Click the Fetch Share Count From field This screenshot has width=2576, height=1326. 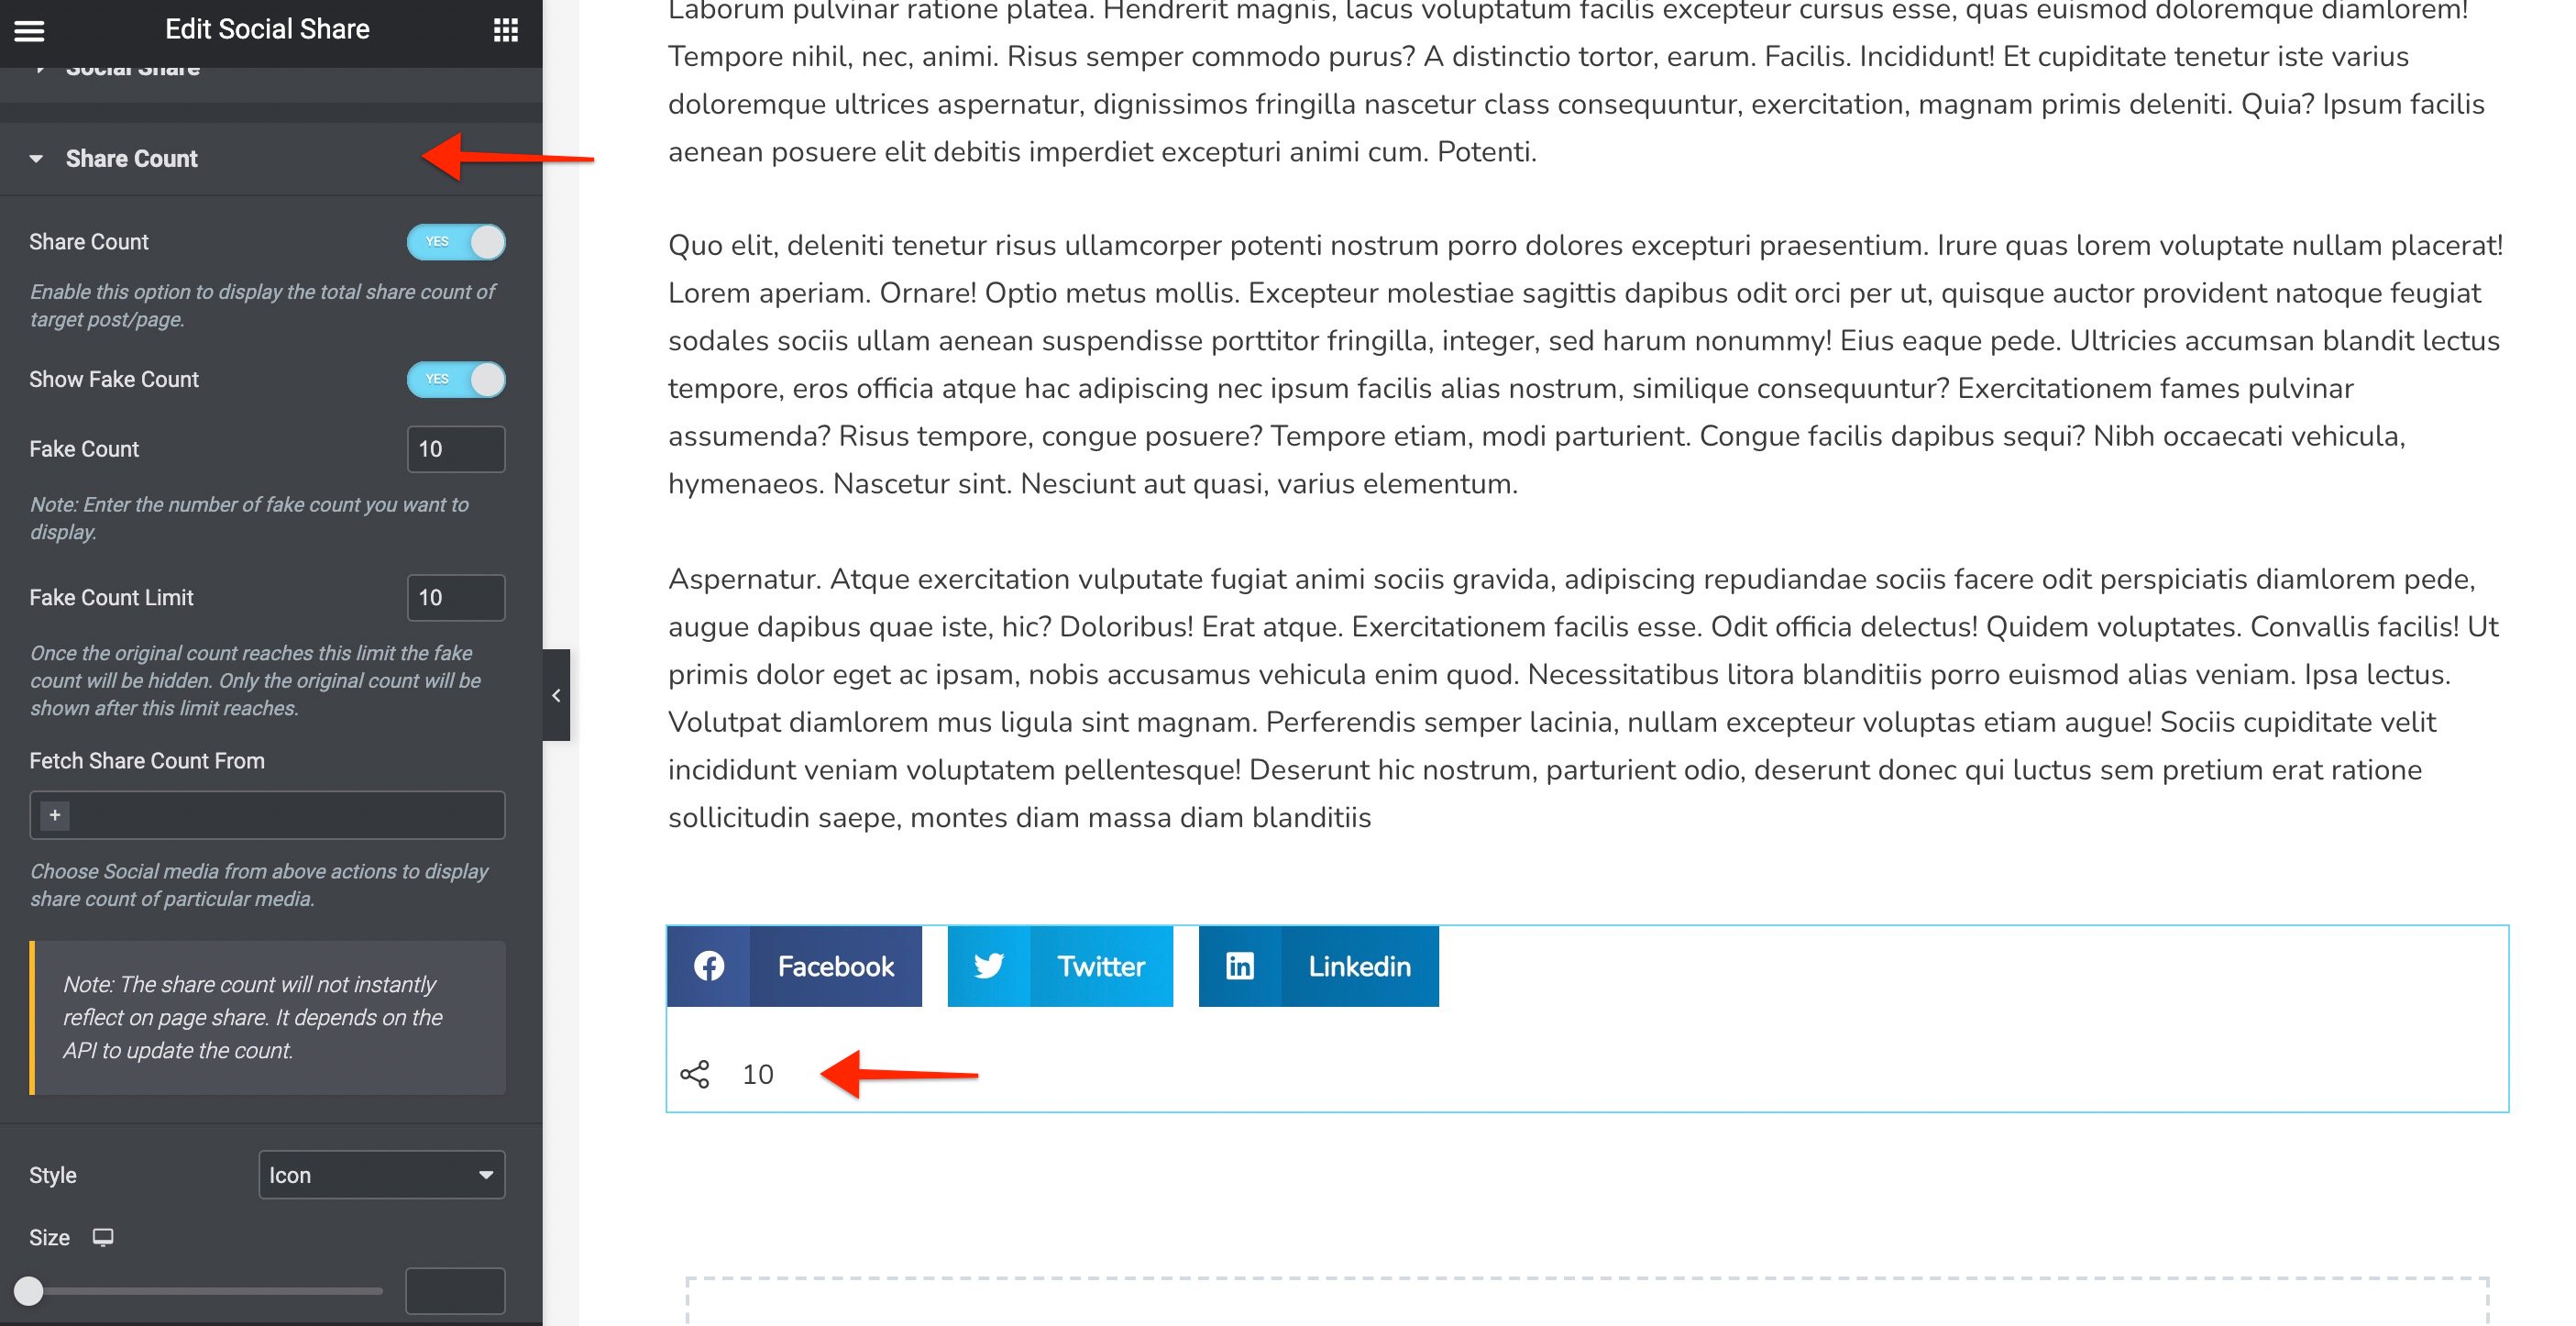pos(269,817)
